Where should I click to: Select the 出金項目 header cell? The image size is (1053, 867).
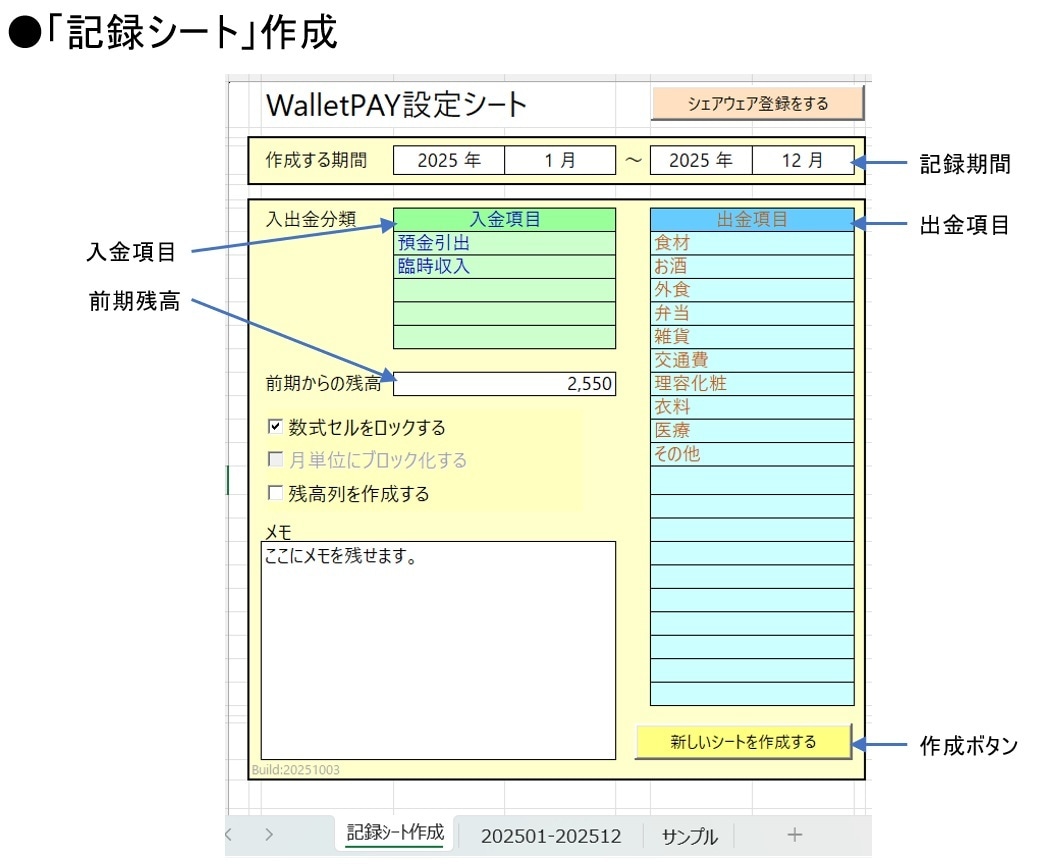coord(752,220)
